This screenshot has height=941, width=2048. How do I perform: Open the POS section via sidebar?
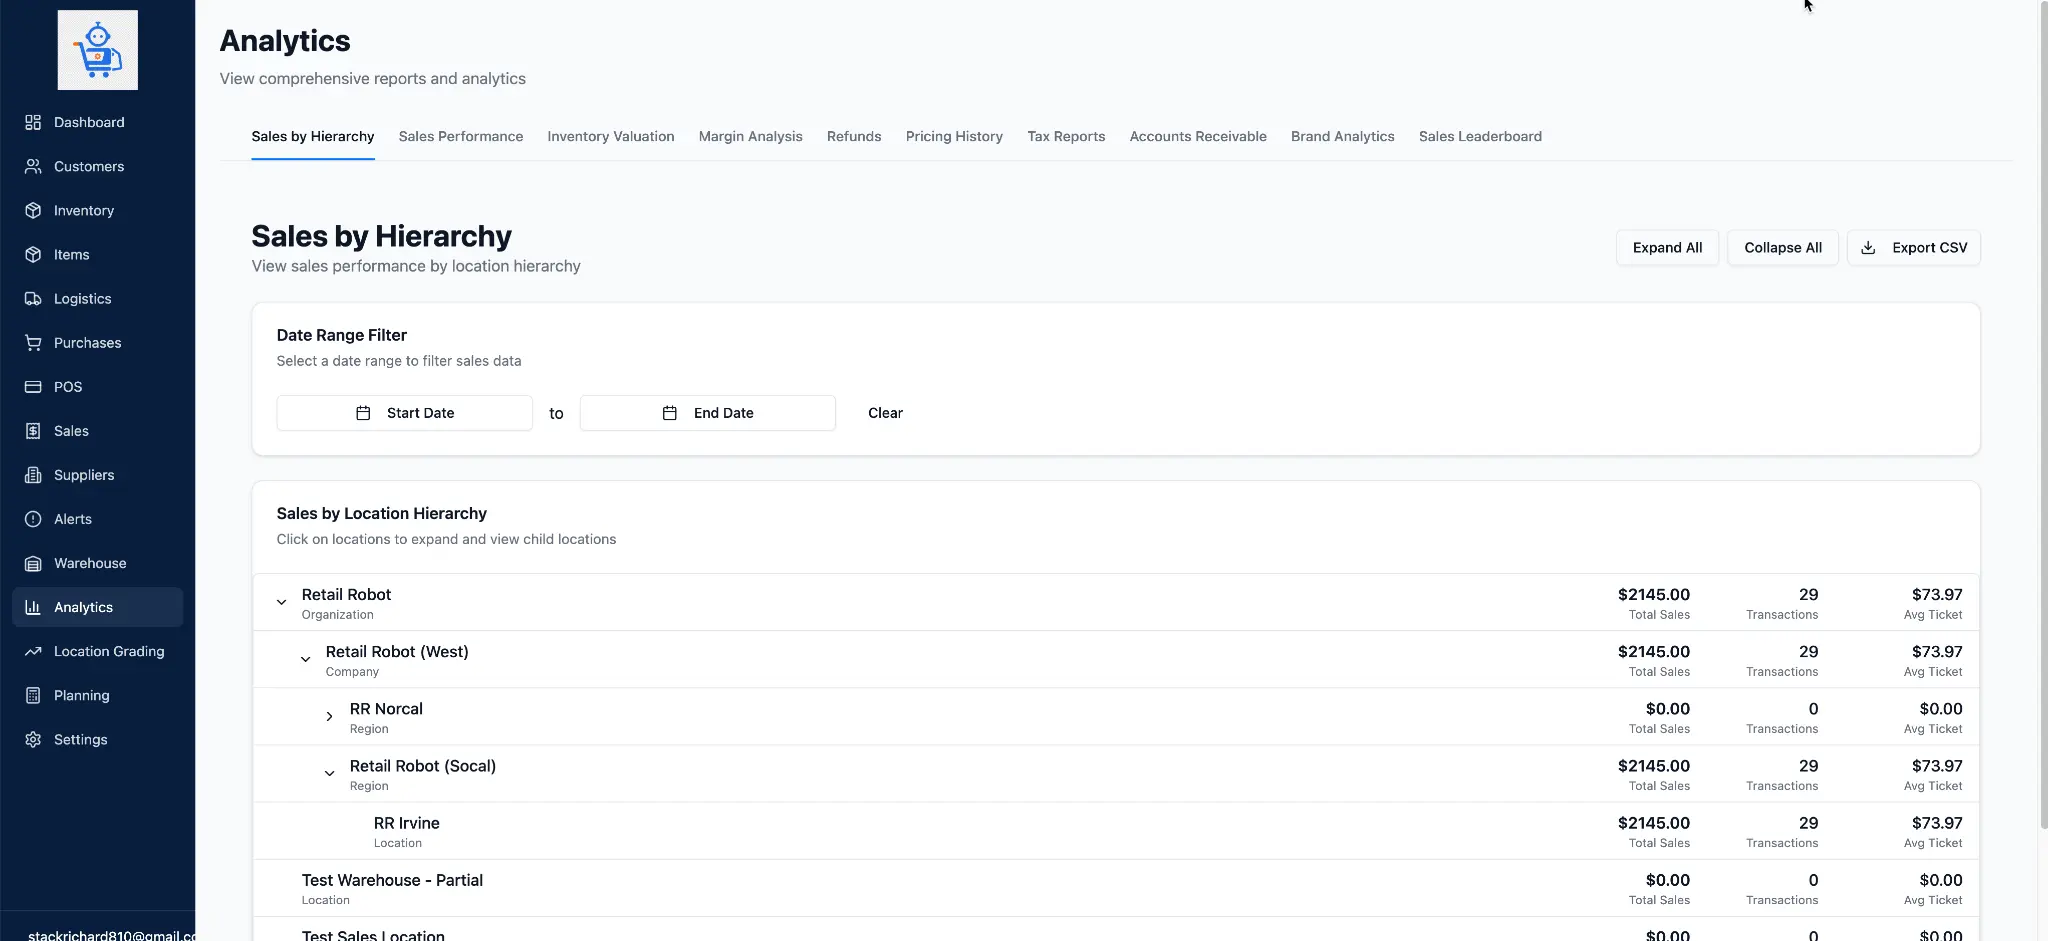[x=33, y=386]
